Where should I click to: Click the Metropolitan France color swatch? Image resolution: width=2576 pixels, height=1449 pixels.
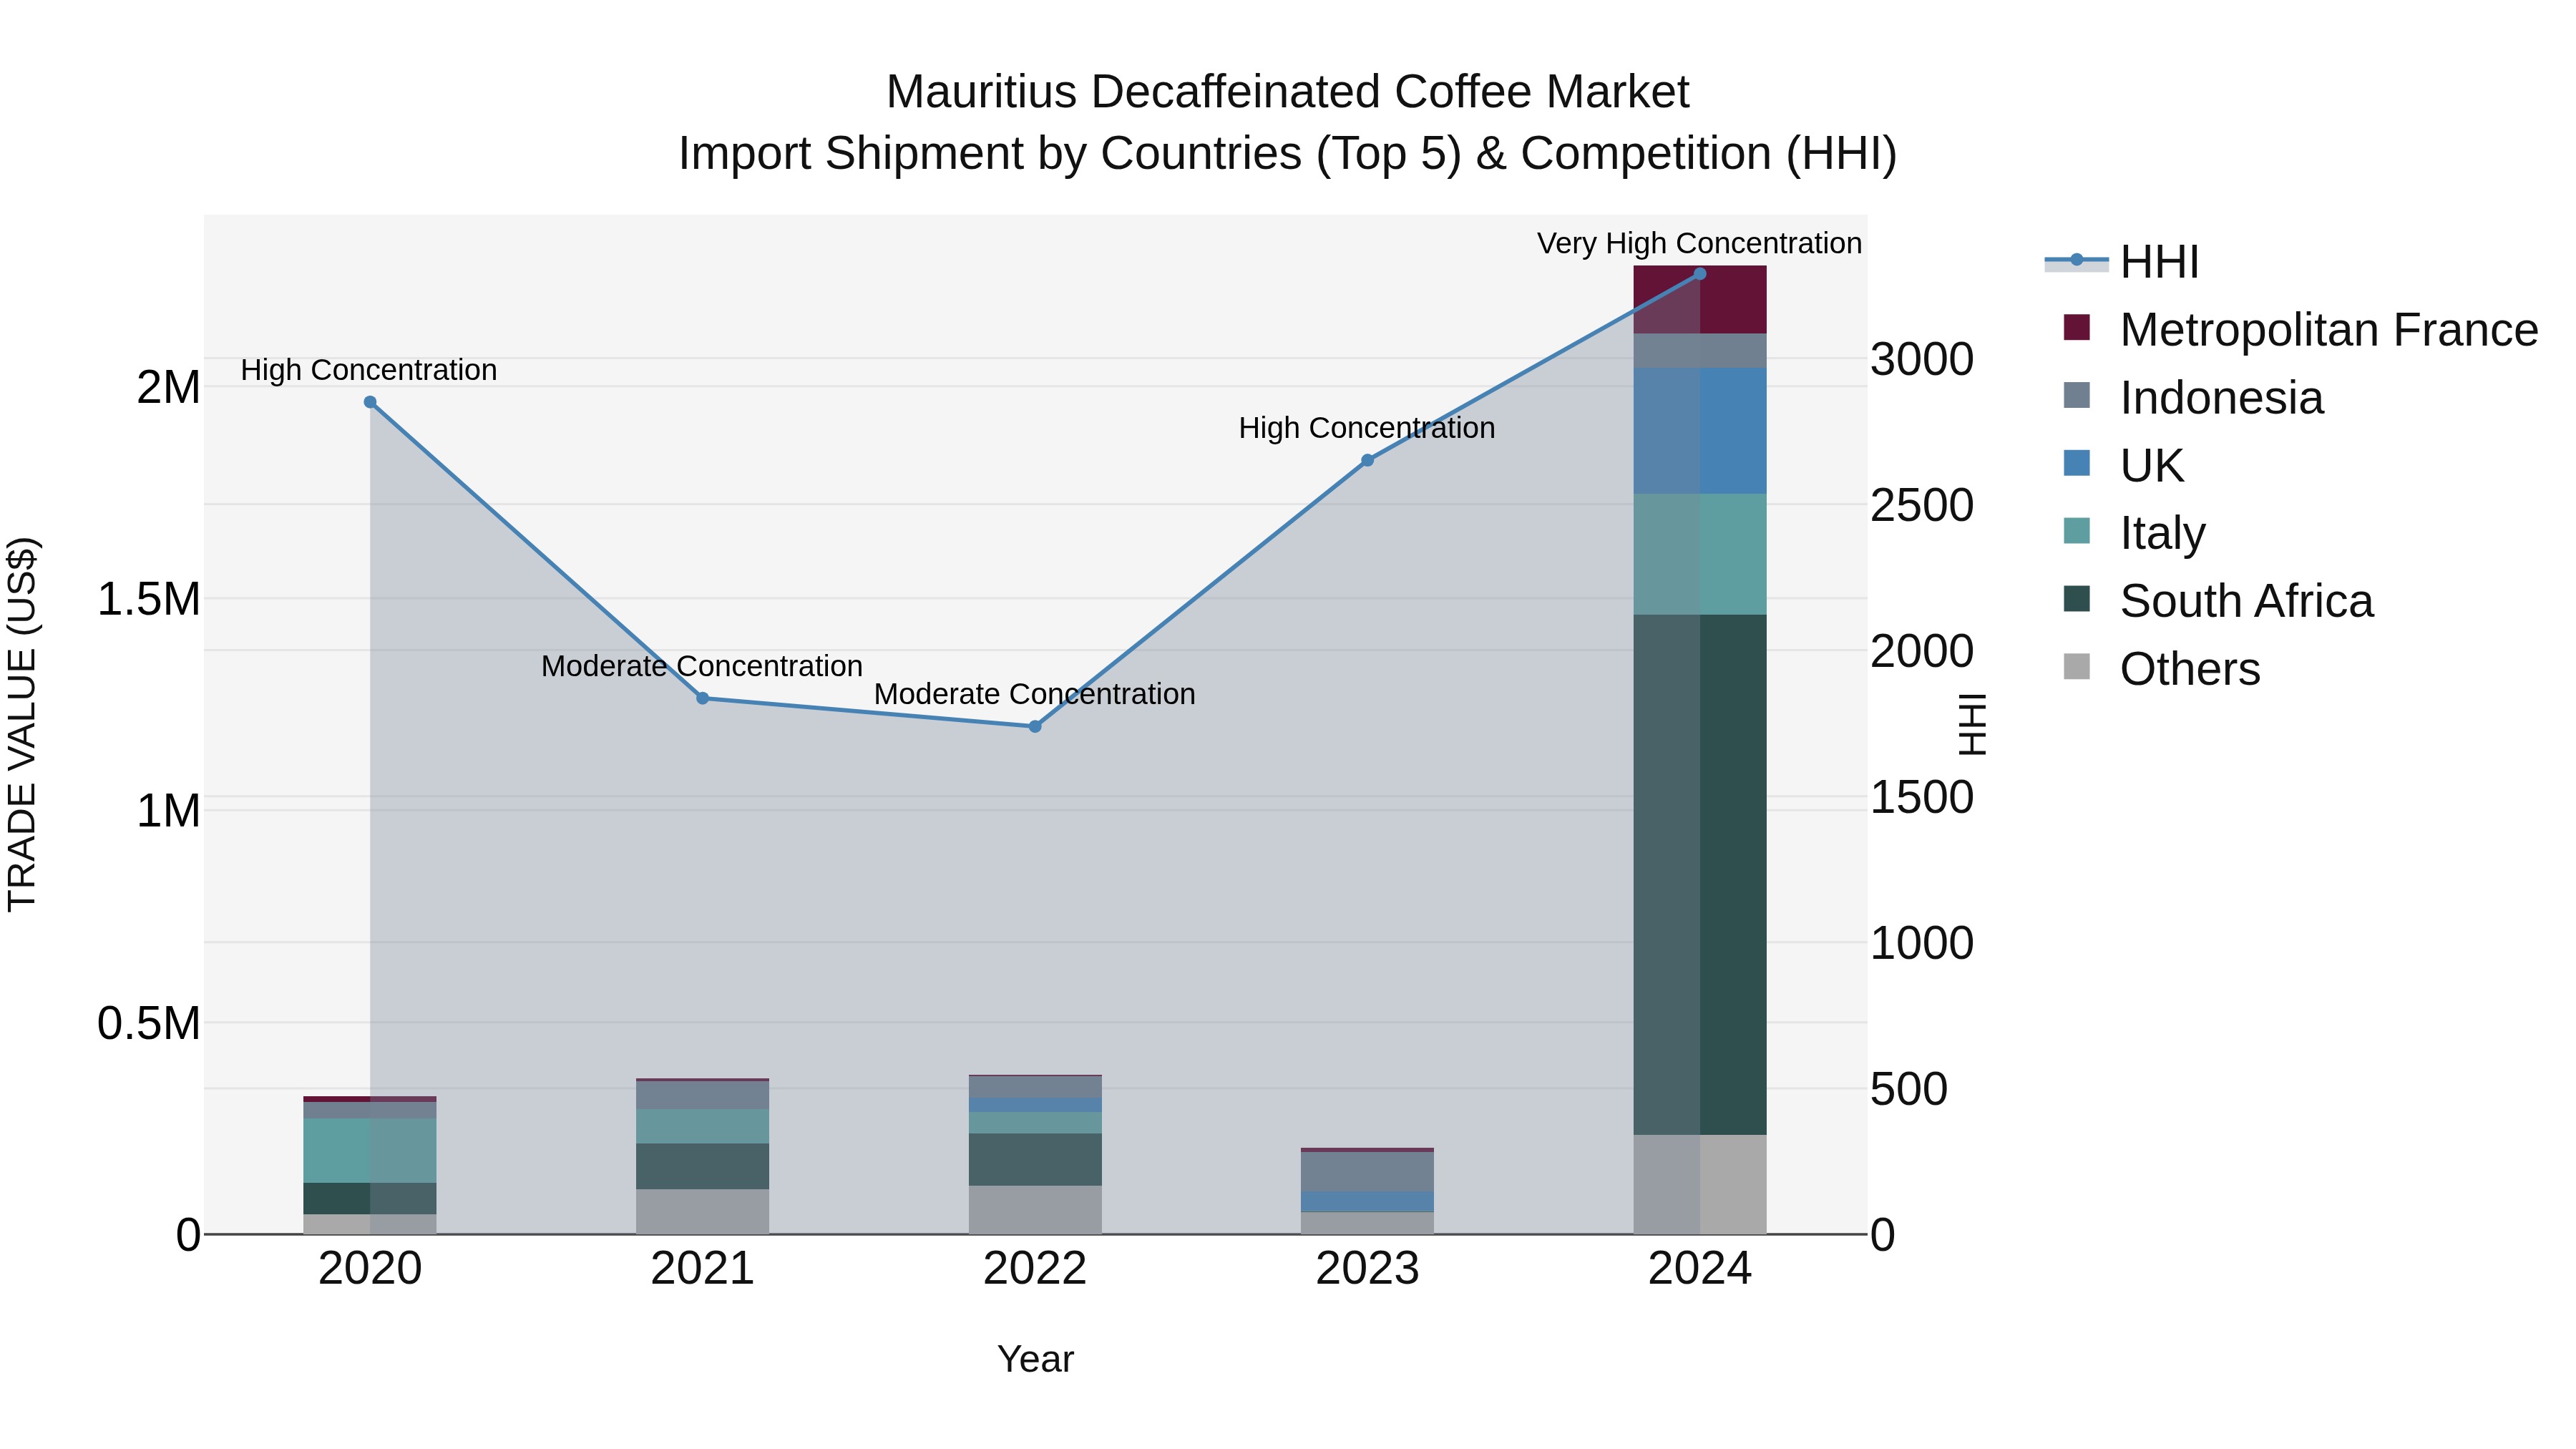click(2077, 327)
